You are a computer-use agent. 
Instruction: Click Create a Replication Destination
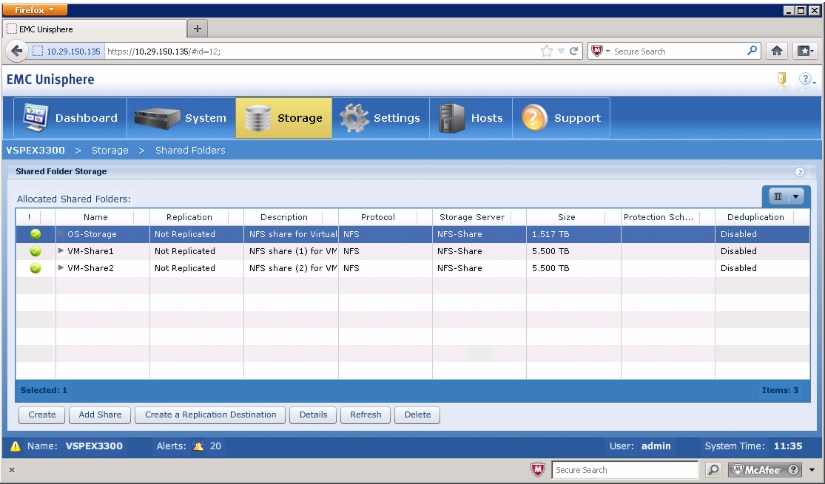[210, 415]
